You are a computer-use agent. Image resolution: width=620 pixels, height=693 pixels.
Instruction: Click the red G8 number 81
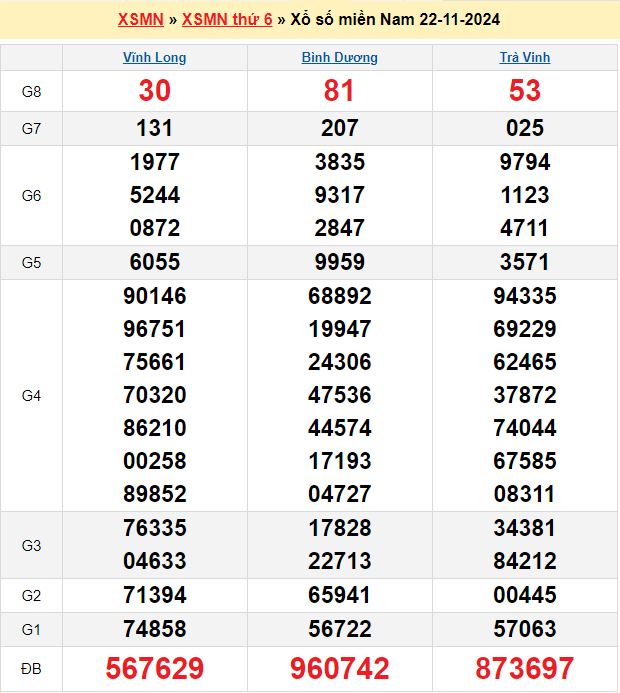pos(339,91)
